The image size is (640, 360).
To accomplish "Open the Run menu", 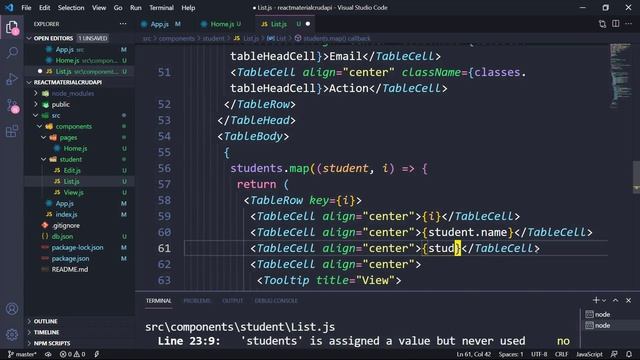I will (x=136, y=8).
